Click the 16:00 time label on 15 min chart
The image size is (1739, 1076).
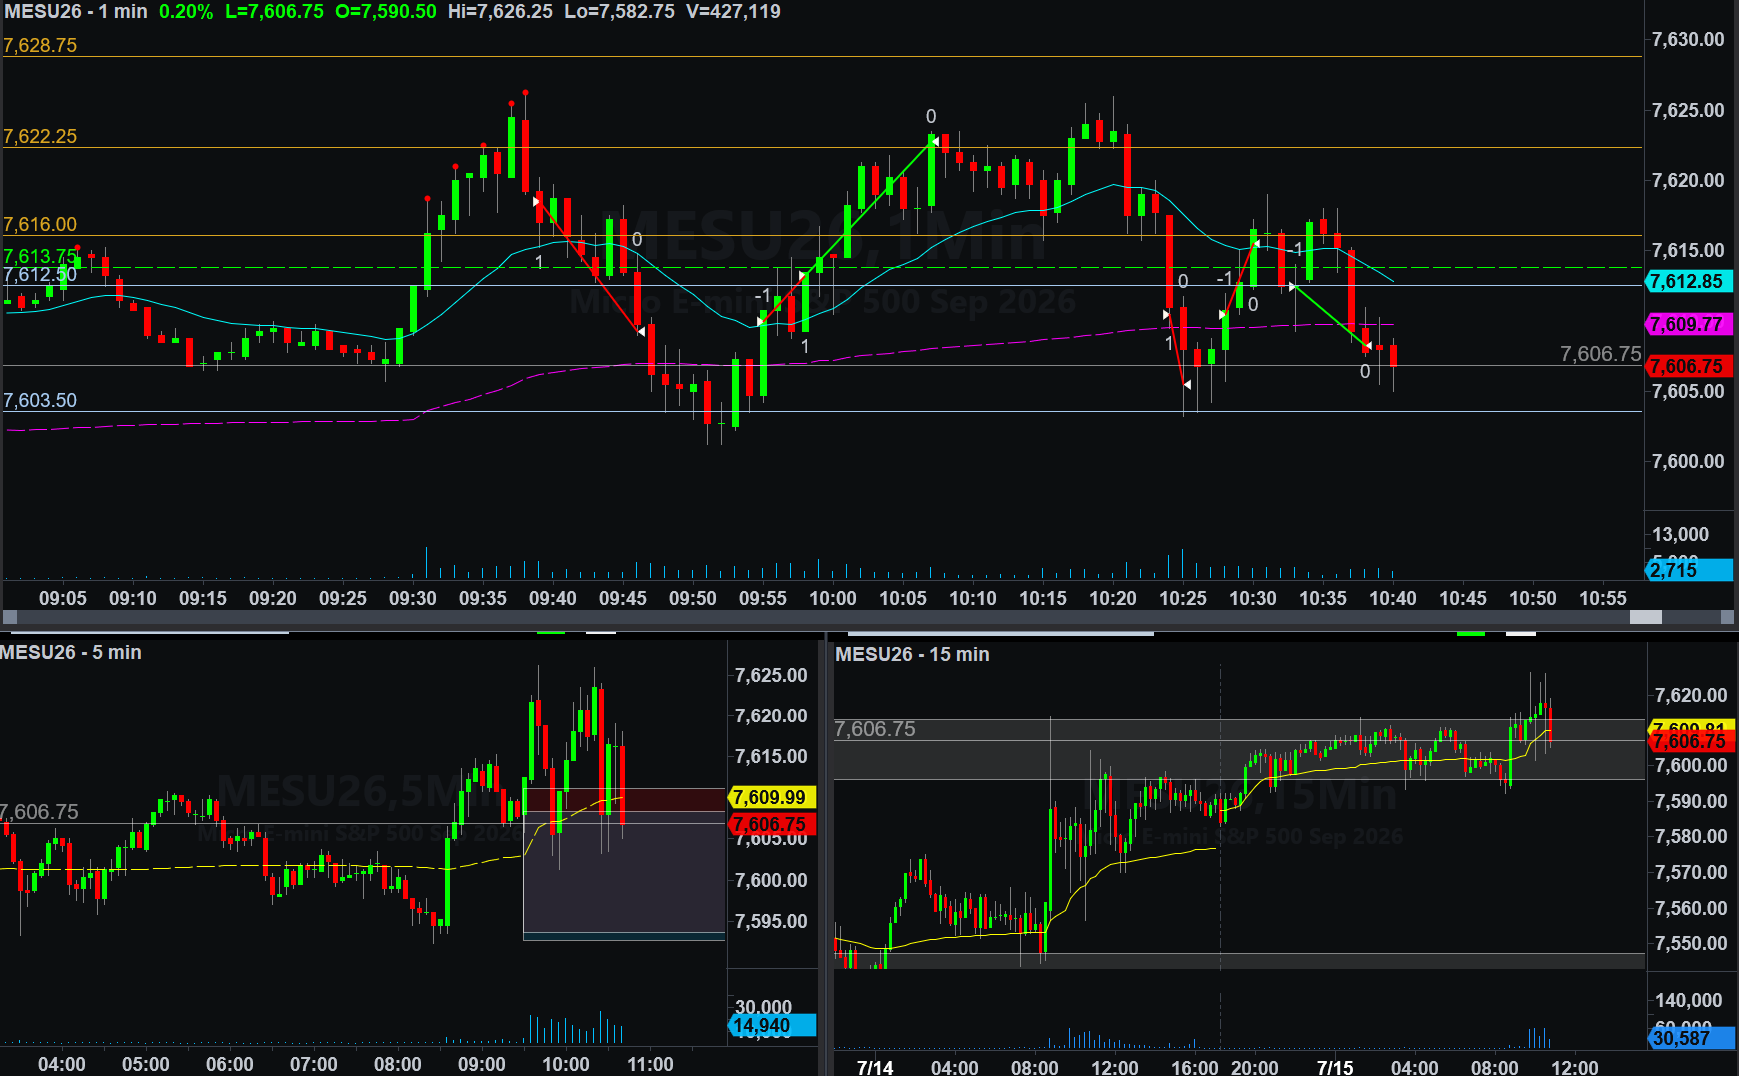click(x=1195, y=1067)
